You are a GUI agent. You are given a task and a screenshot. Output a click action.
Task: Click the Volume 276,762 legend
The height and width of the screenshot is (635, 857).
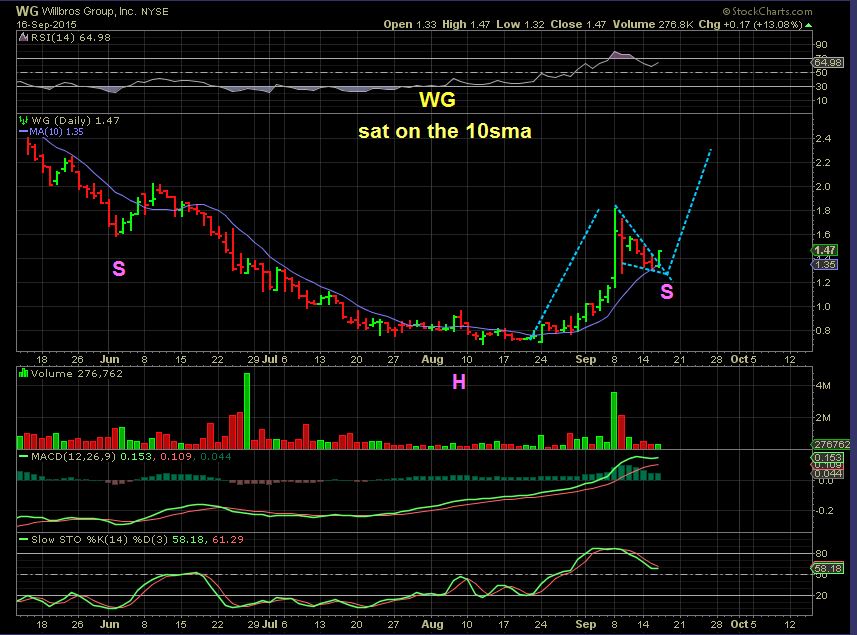click(x=77, y=373)
